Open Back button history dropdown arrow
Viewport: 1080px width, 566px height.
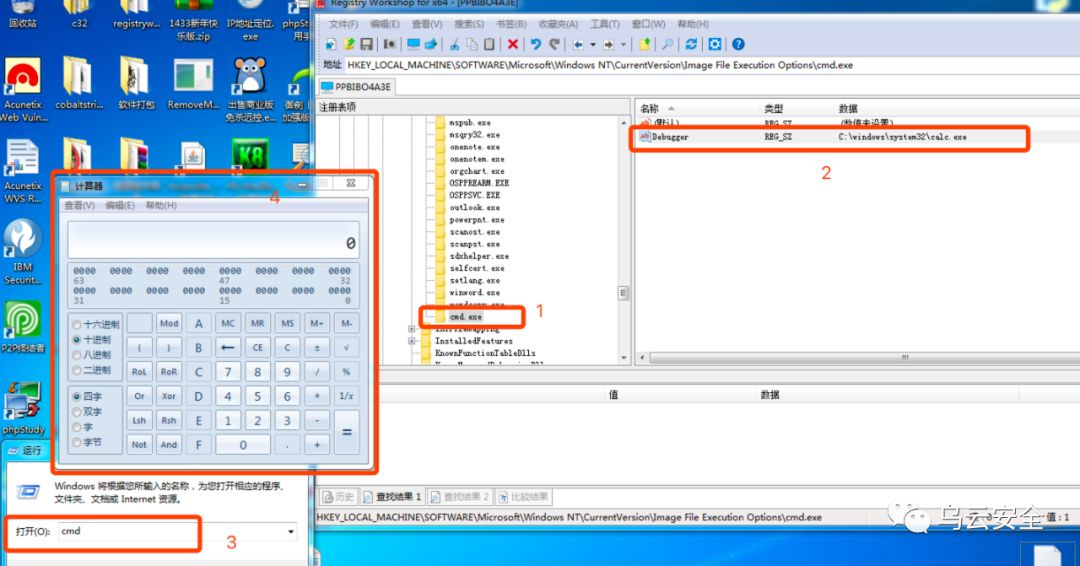(x=593, y=45)
